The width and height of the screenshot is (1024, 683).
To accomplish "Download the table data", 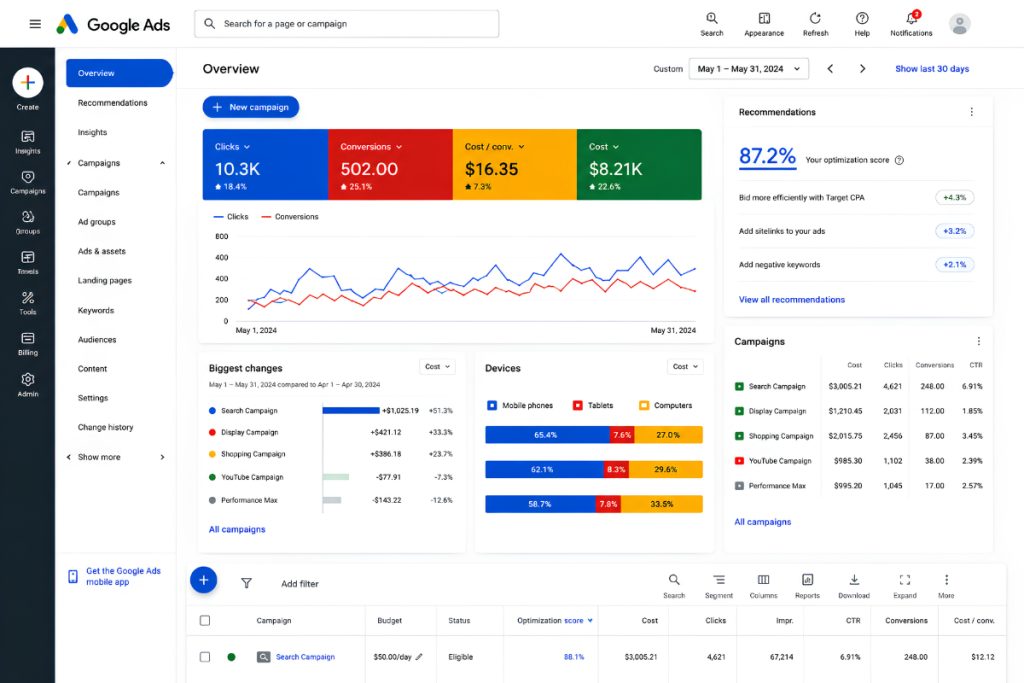I will [854, 586].
